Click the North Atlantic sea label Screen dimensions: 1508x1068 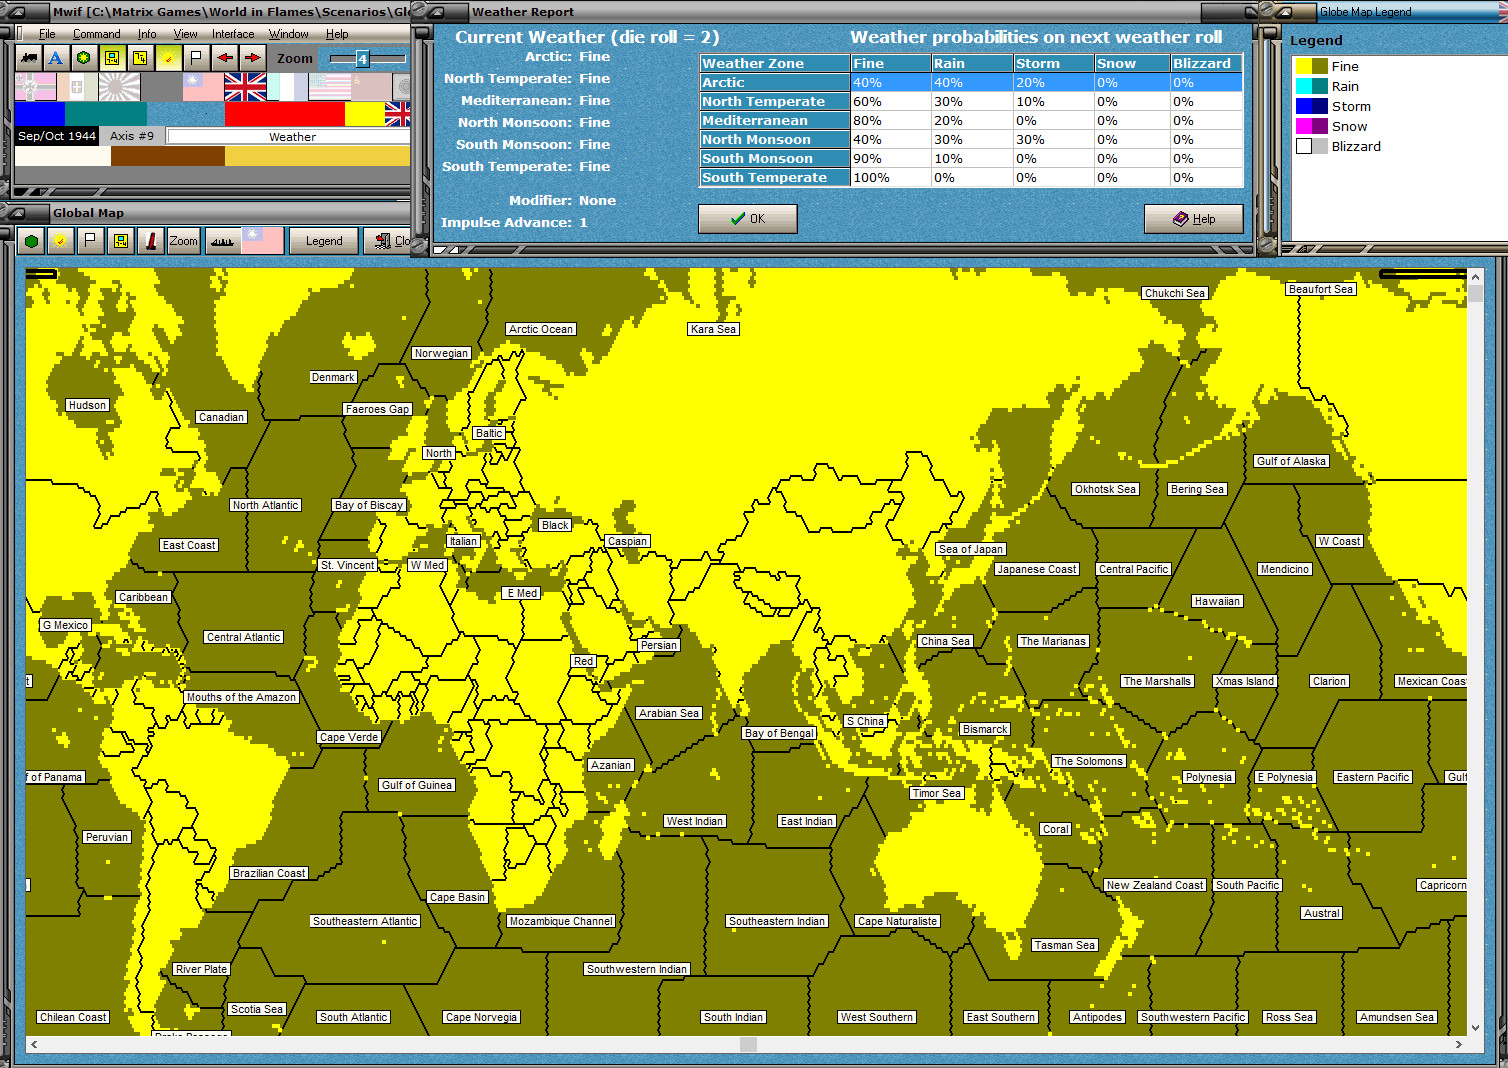[x=265, y=505]
